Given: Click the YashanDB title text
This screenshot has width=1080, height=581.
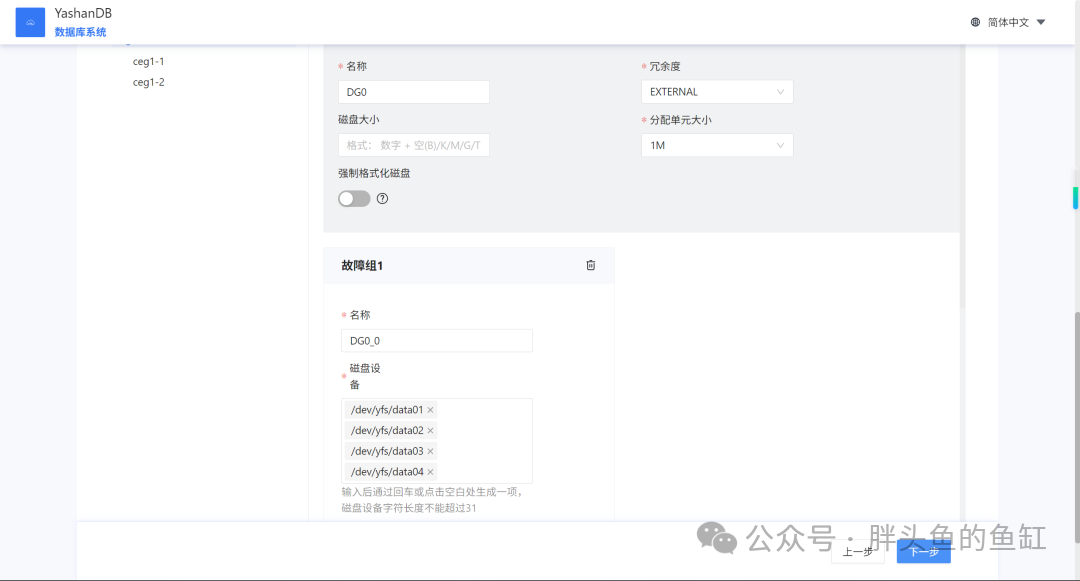Looking at the screenshot, I should (83, 13).
